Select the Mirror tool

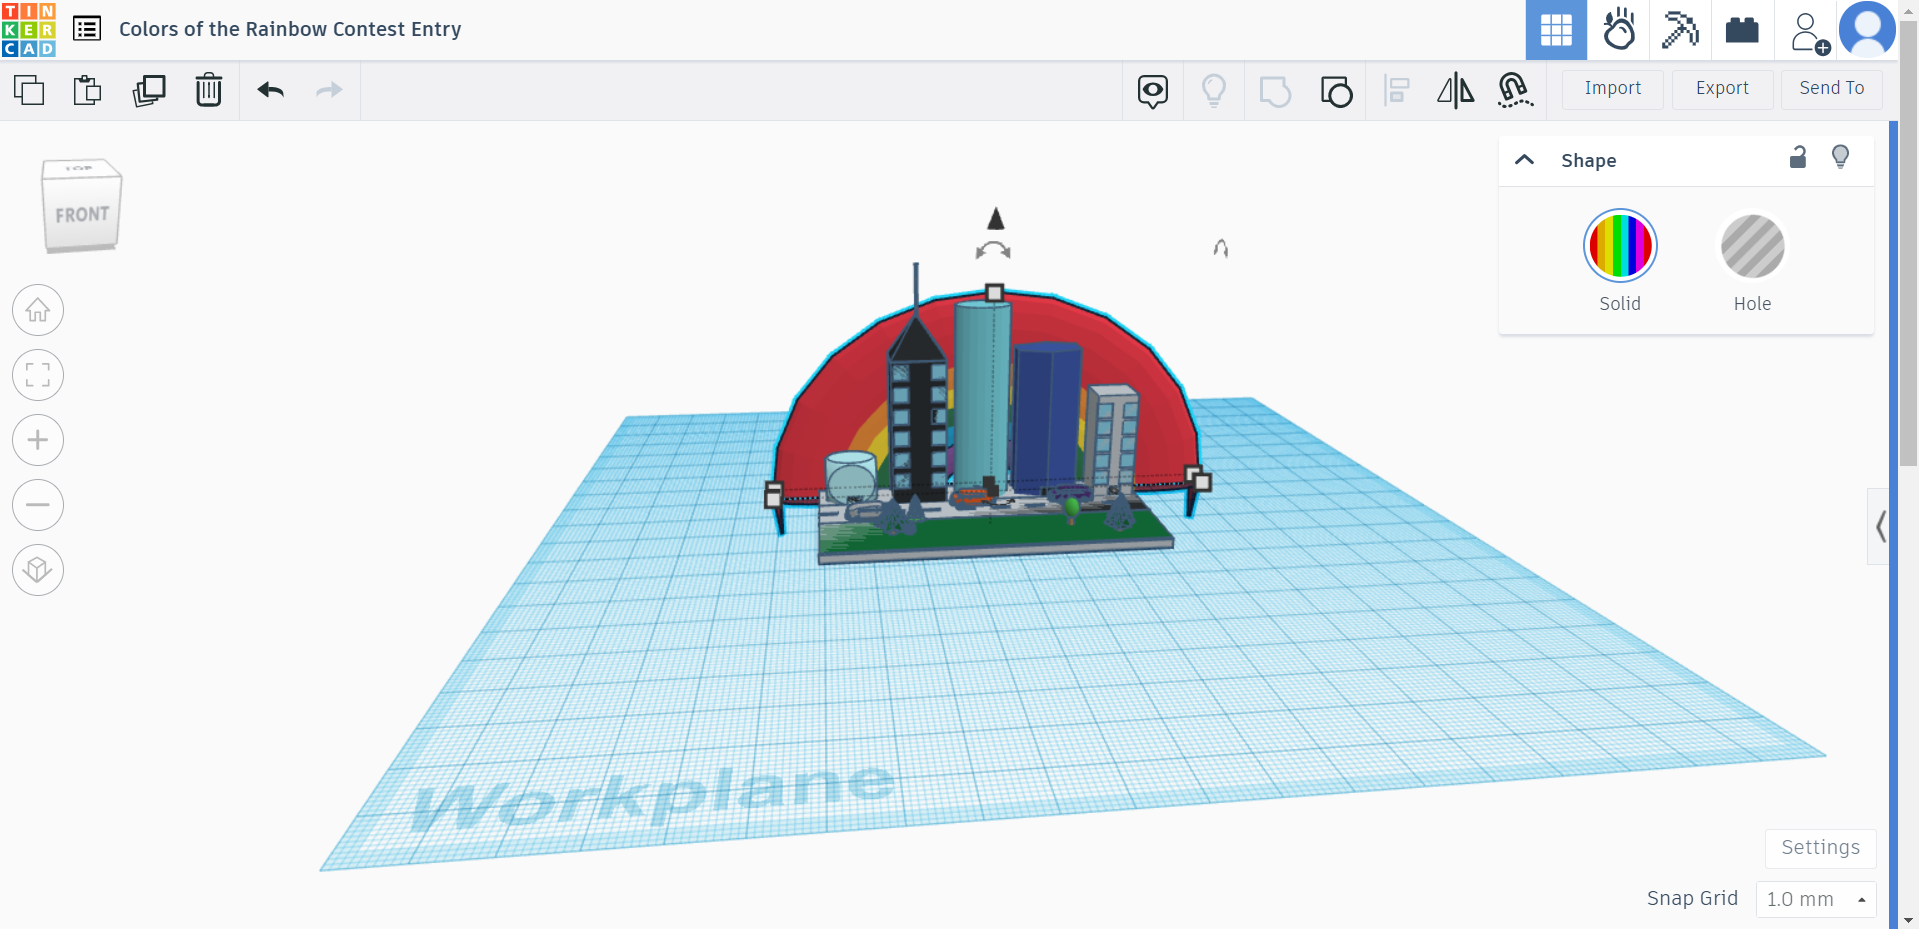click(1455, 90)
